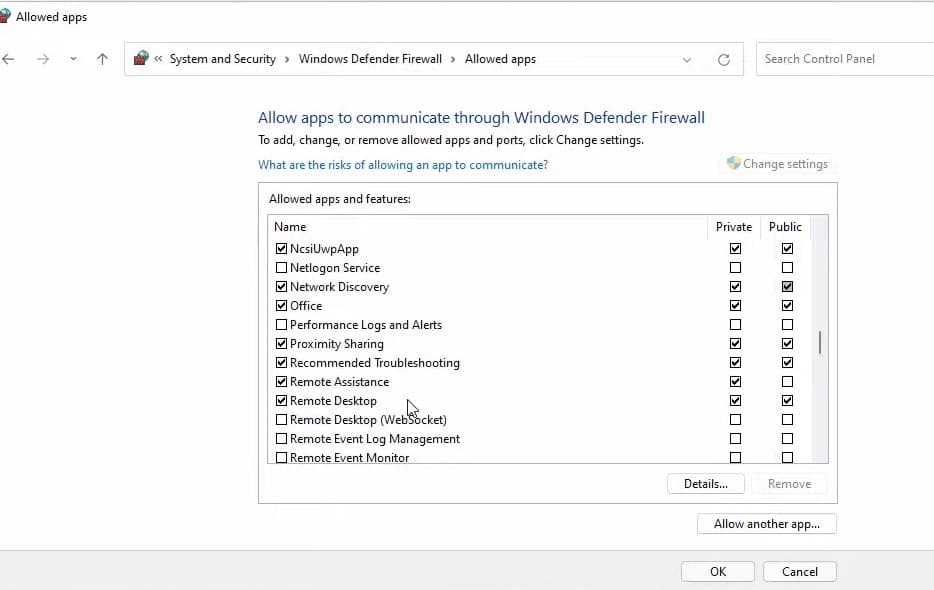This screenshot has height=590, width=934.
Task: Go to System and Security breadcrumb
Action: pyautogui.click(x=222, y=59)
